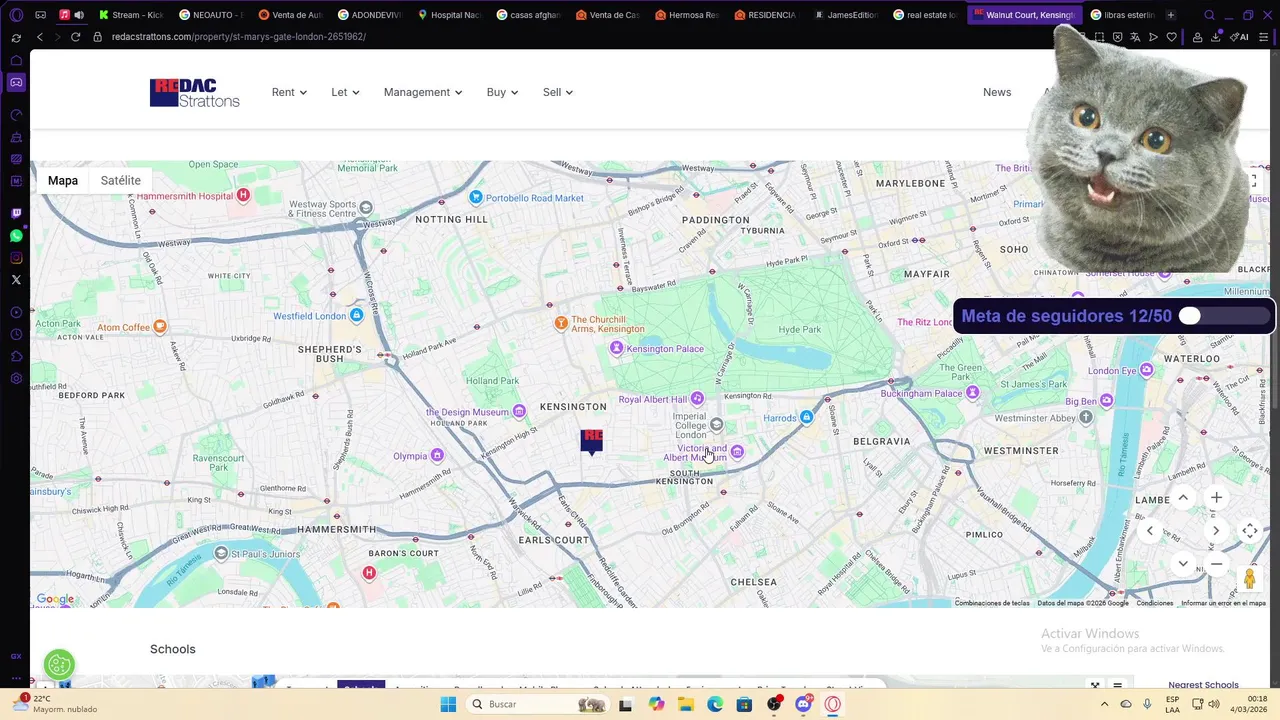Pan the map left with arrow
This screenshot has width=1280, height=720.
point(1150,531)
